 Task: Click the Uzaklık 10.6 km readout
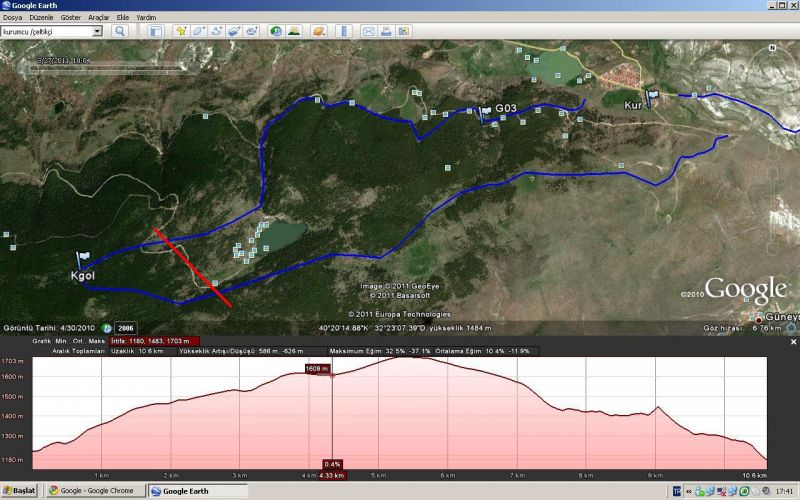click(x=138, y=351)
